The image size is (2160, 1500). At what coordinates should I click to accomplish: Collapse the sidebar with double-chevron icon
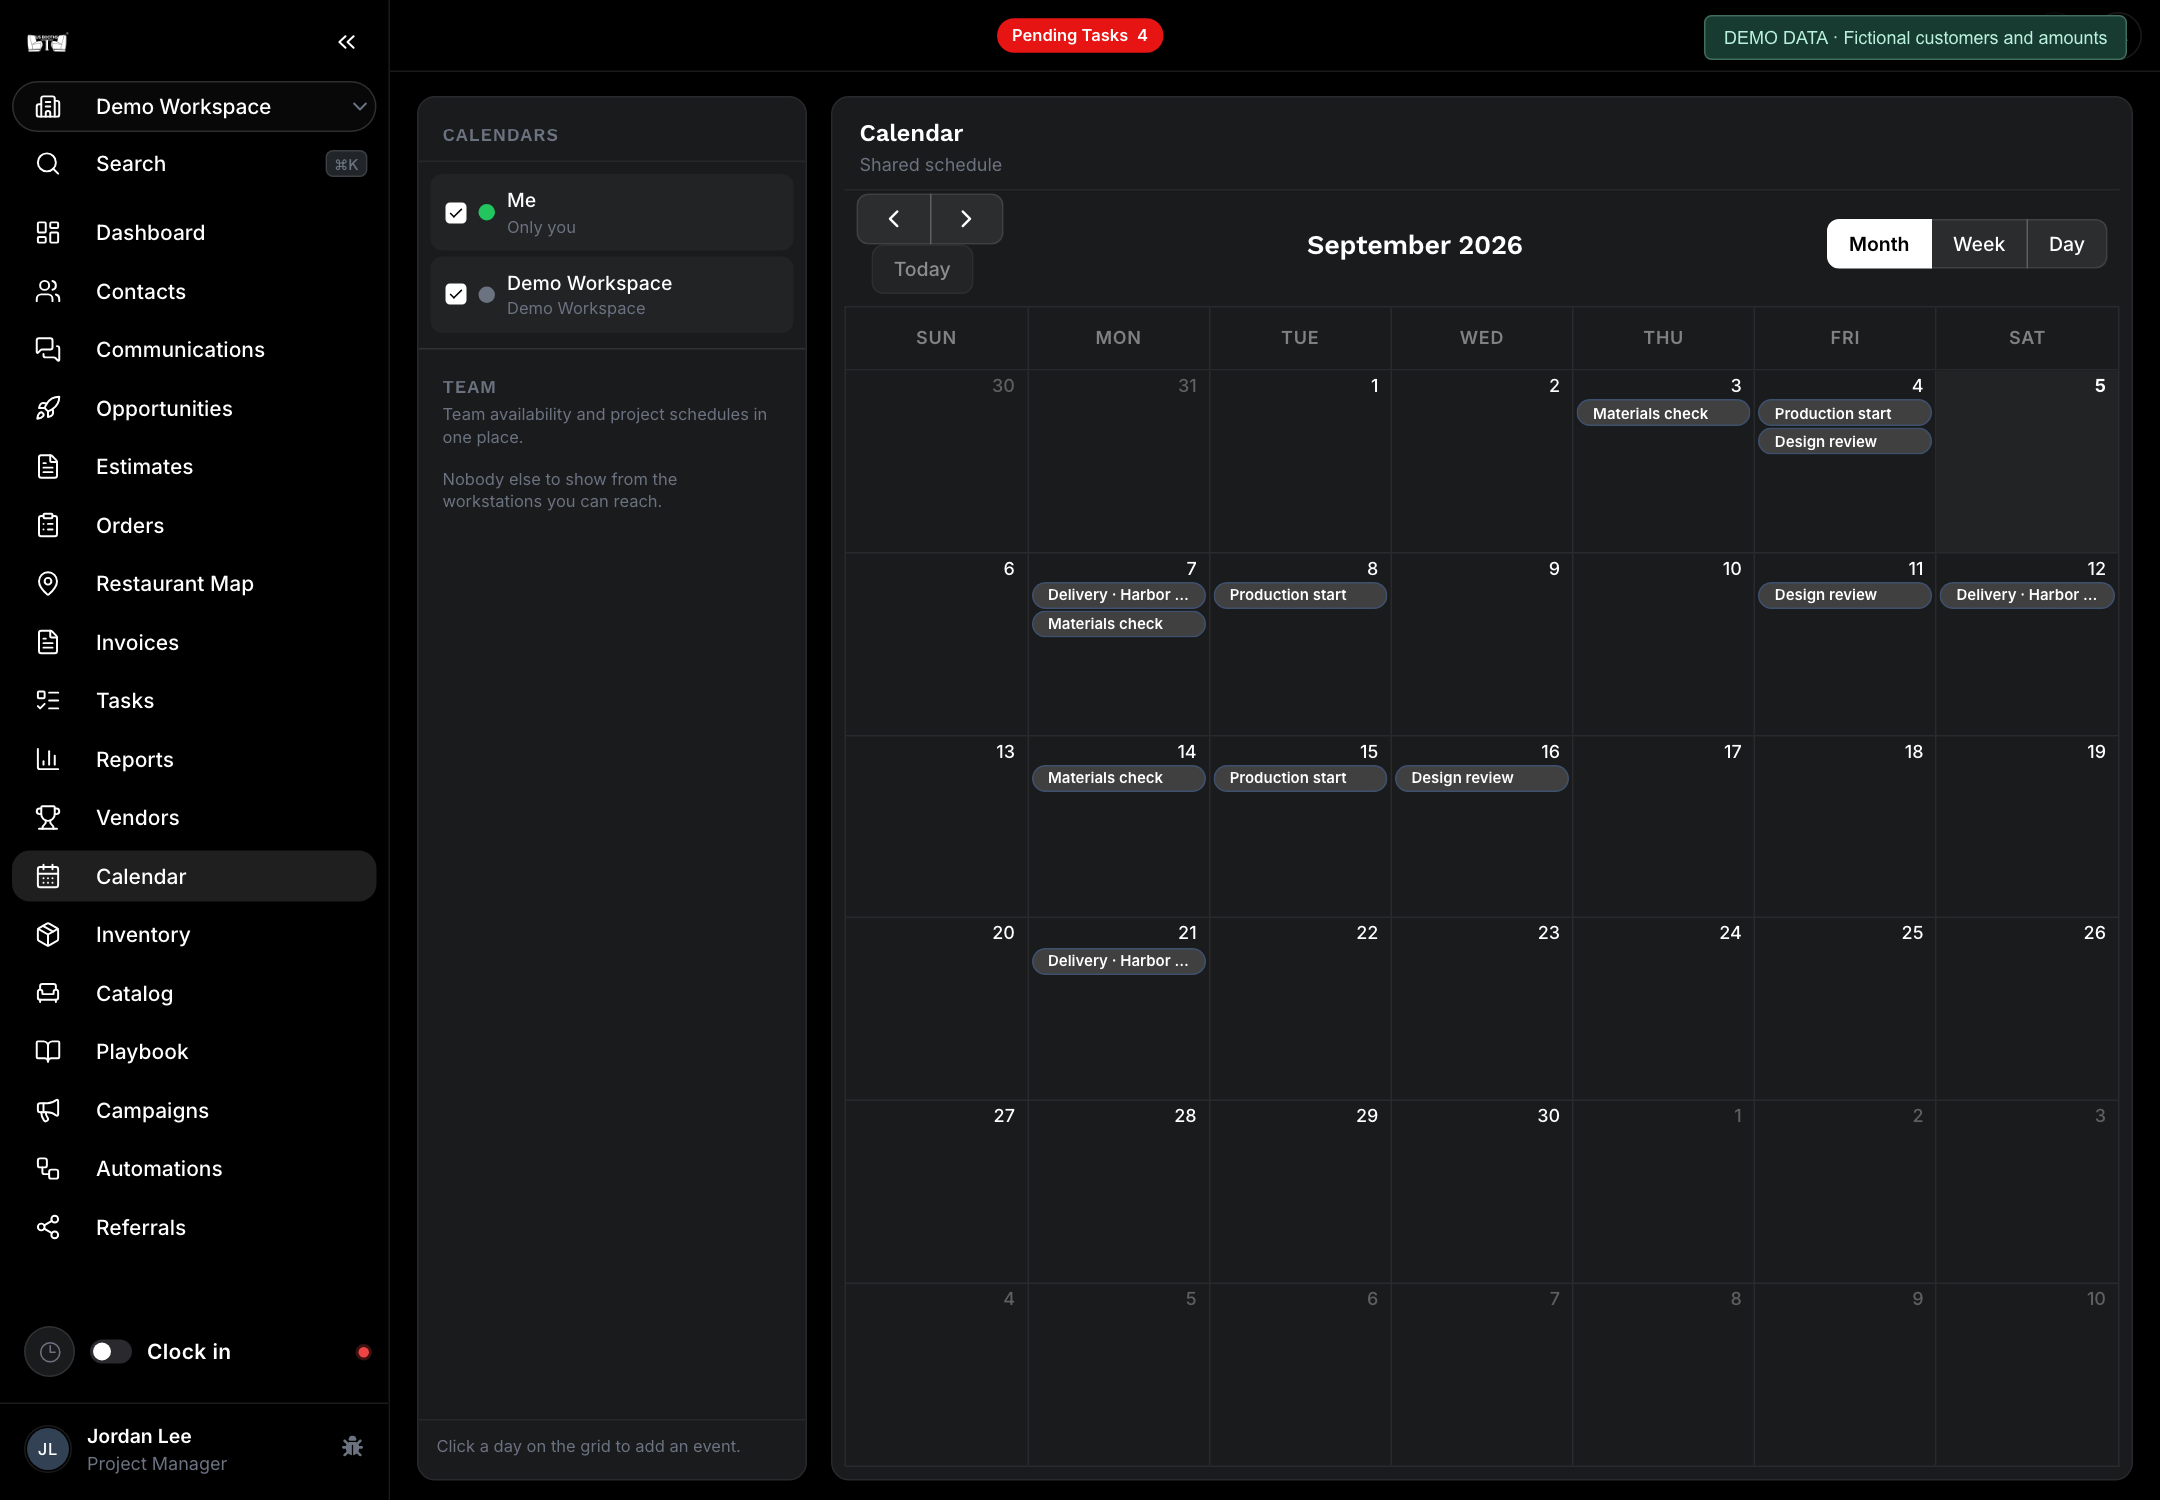point(346,42)
